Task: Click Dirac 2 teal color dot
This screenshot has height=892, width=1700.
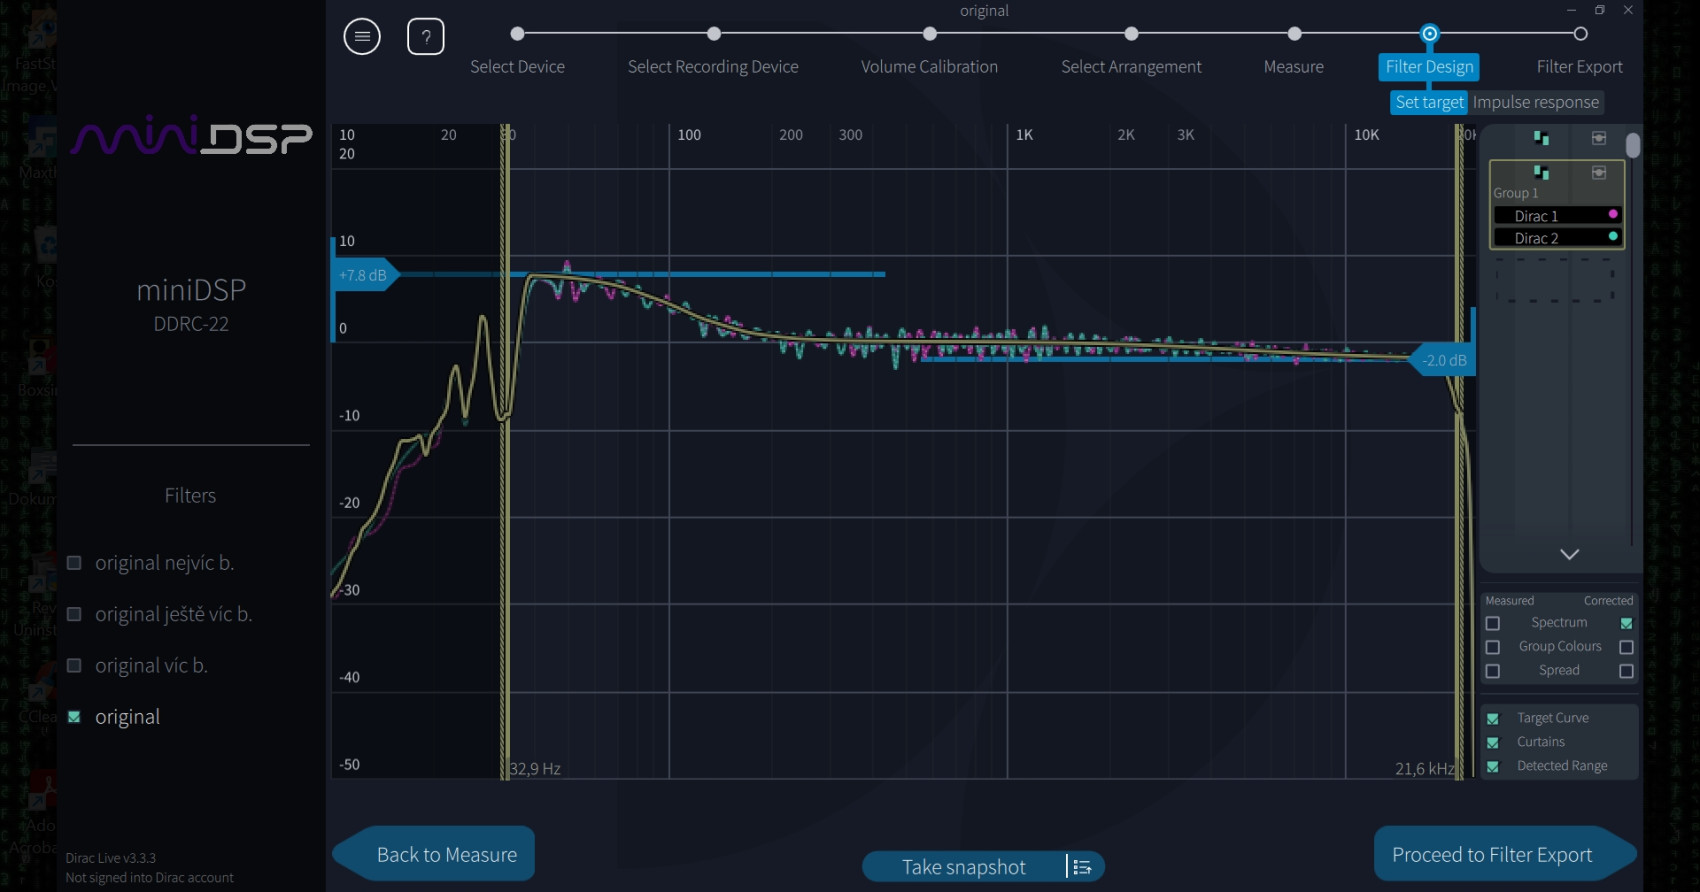Action: pos(1612,237)
